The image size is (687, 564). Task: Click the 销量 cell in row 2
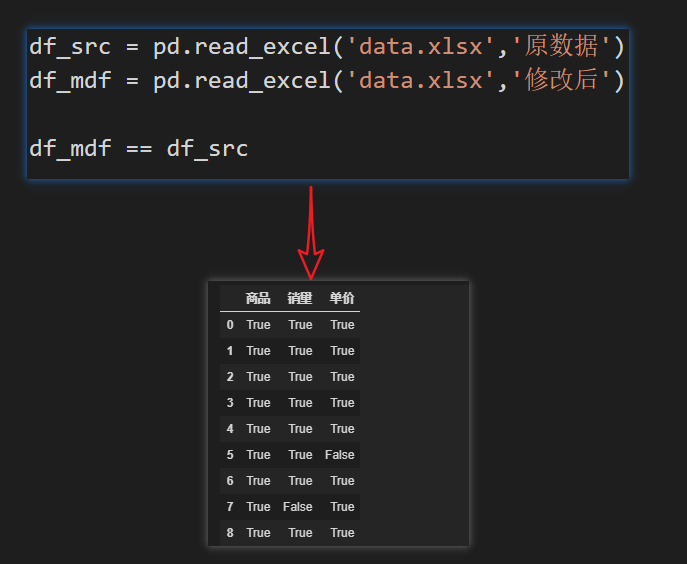point(300,377)
